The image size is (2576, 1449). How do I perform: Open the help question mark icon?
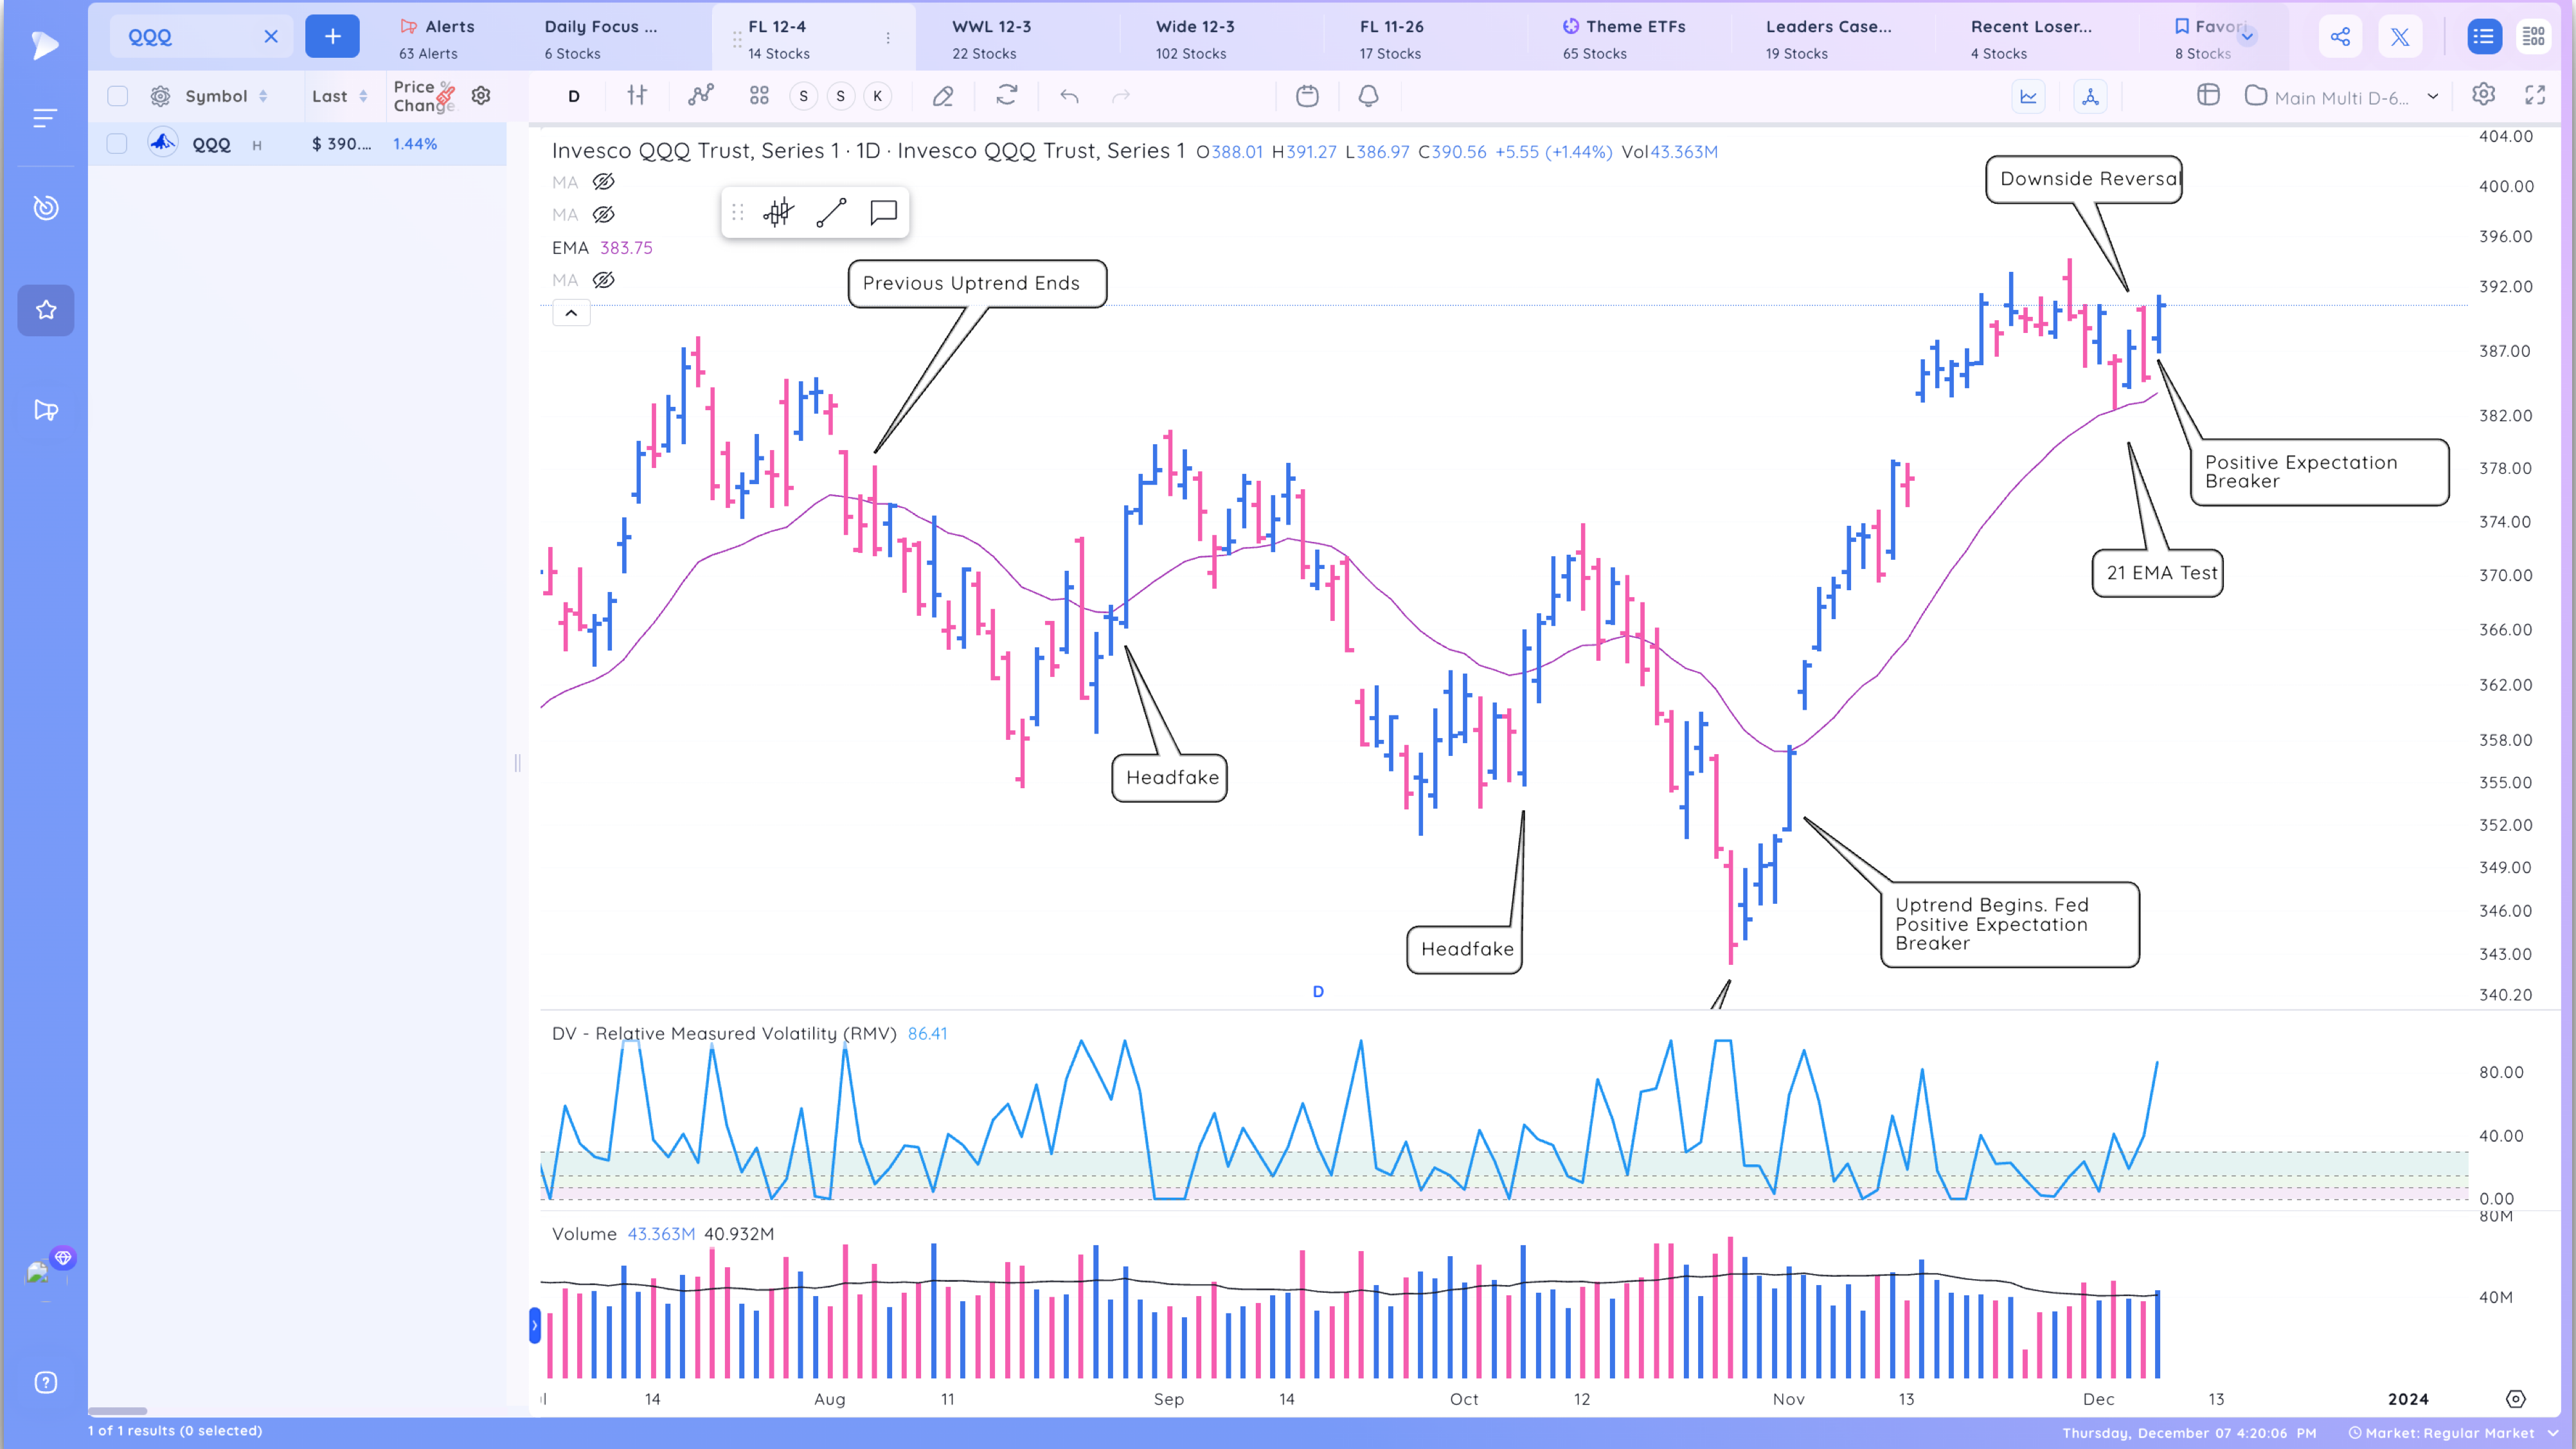(x=45, y=1382)
